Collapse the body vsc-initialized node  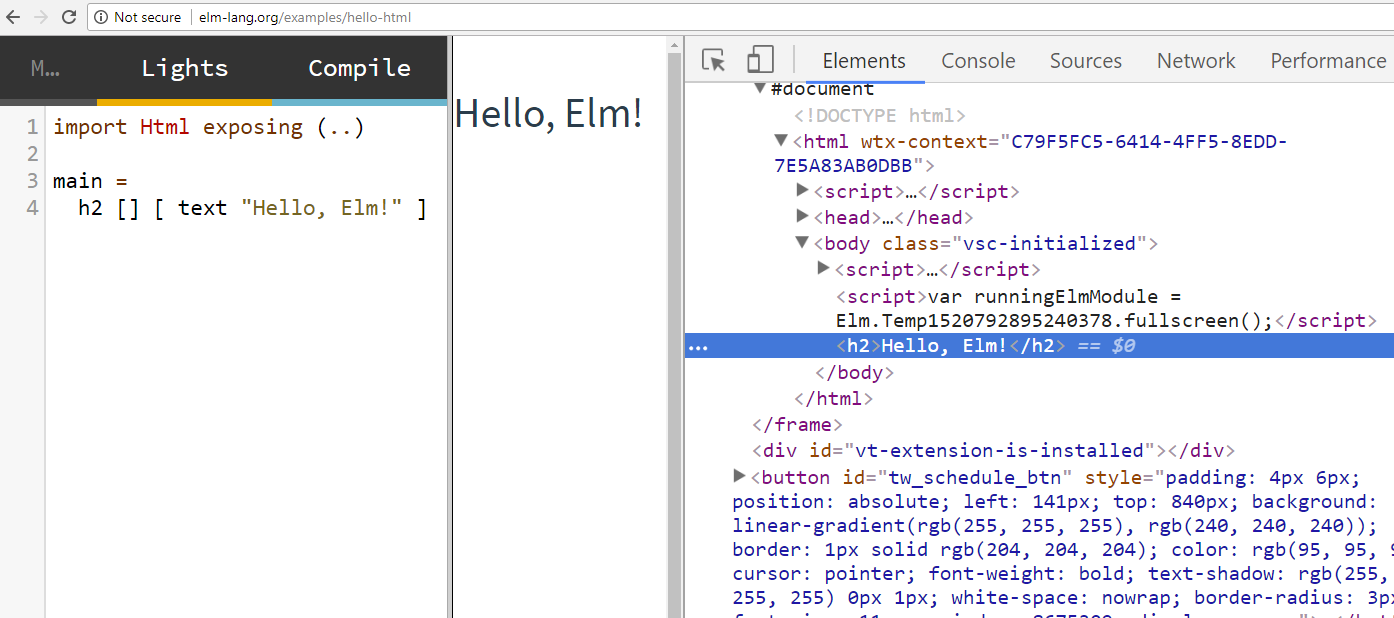tap(802, 242)
